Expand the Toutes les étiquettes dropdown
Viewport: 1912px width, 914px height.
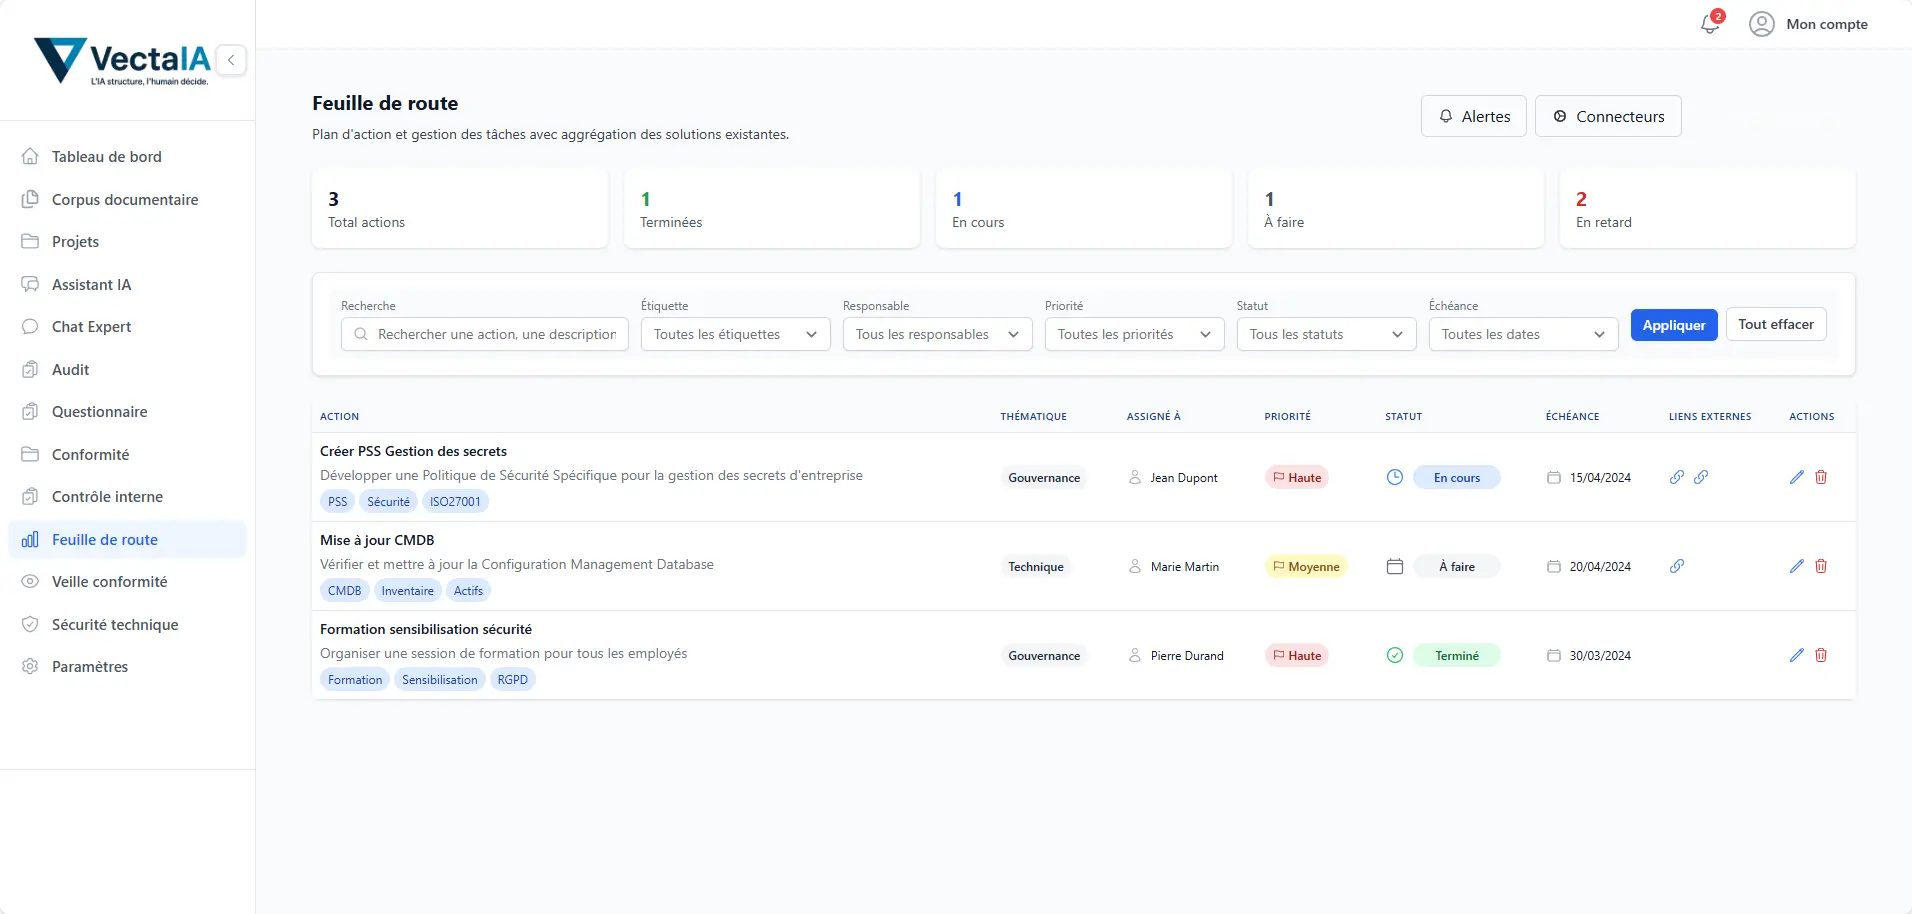coord(735,334)
